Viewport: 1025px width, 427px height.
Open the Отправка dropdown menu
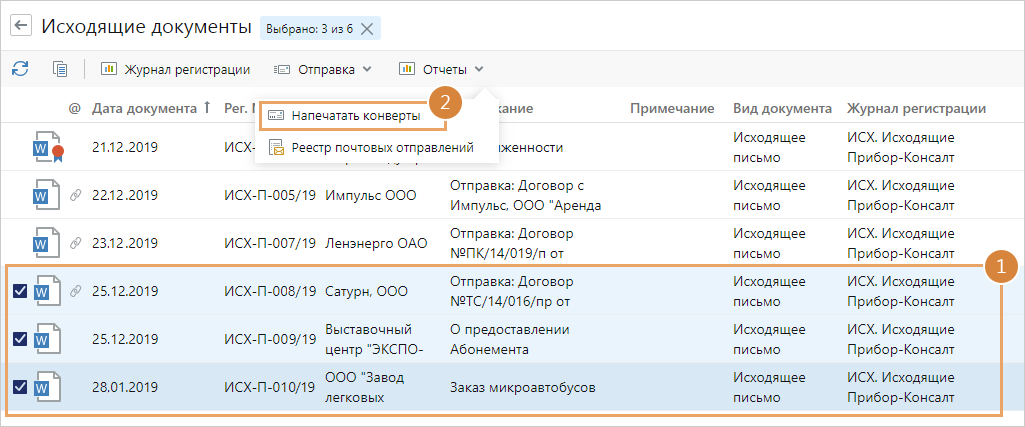click(x=322, y=69)
